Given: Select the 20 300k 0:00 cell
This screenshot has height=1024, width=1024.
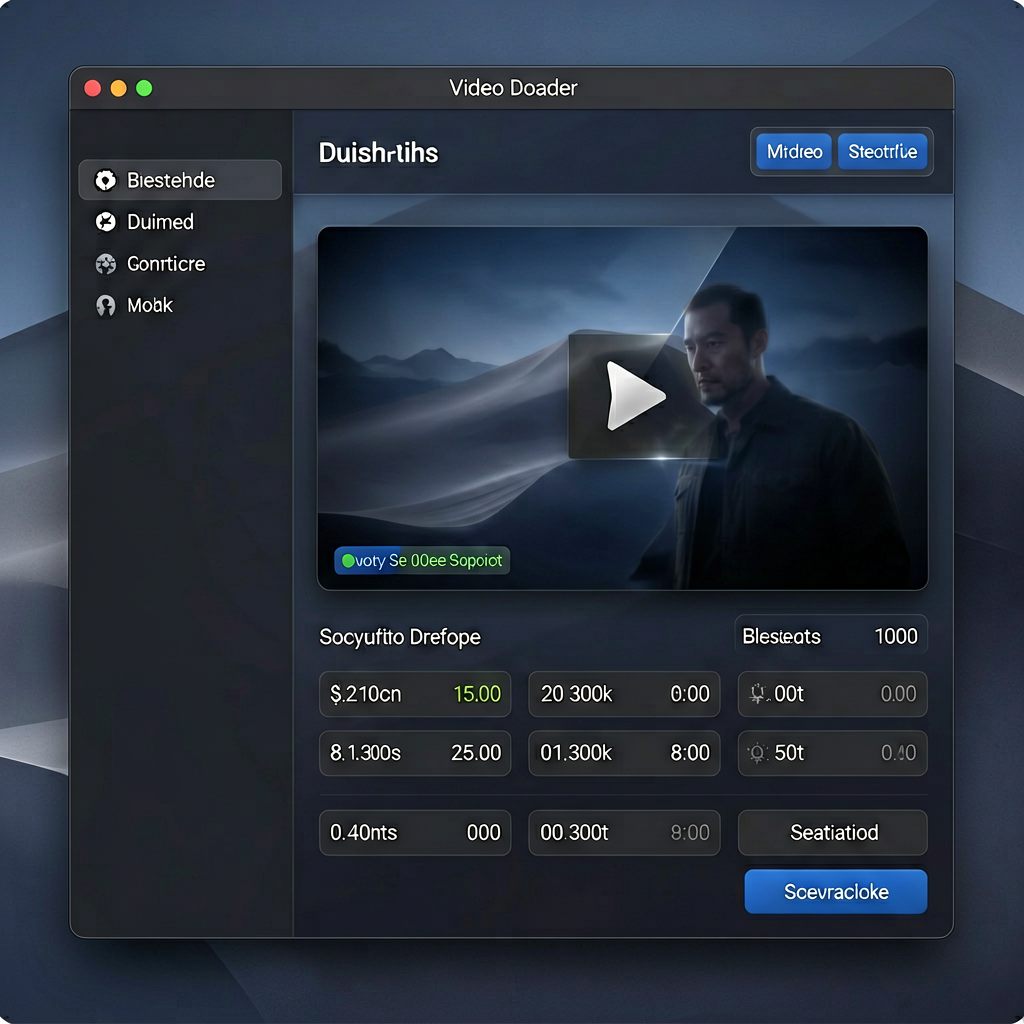Looking at the screenshot, I should (x=624, y=694).
